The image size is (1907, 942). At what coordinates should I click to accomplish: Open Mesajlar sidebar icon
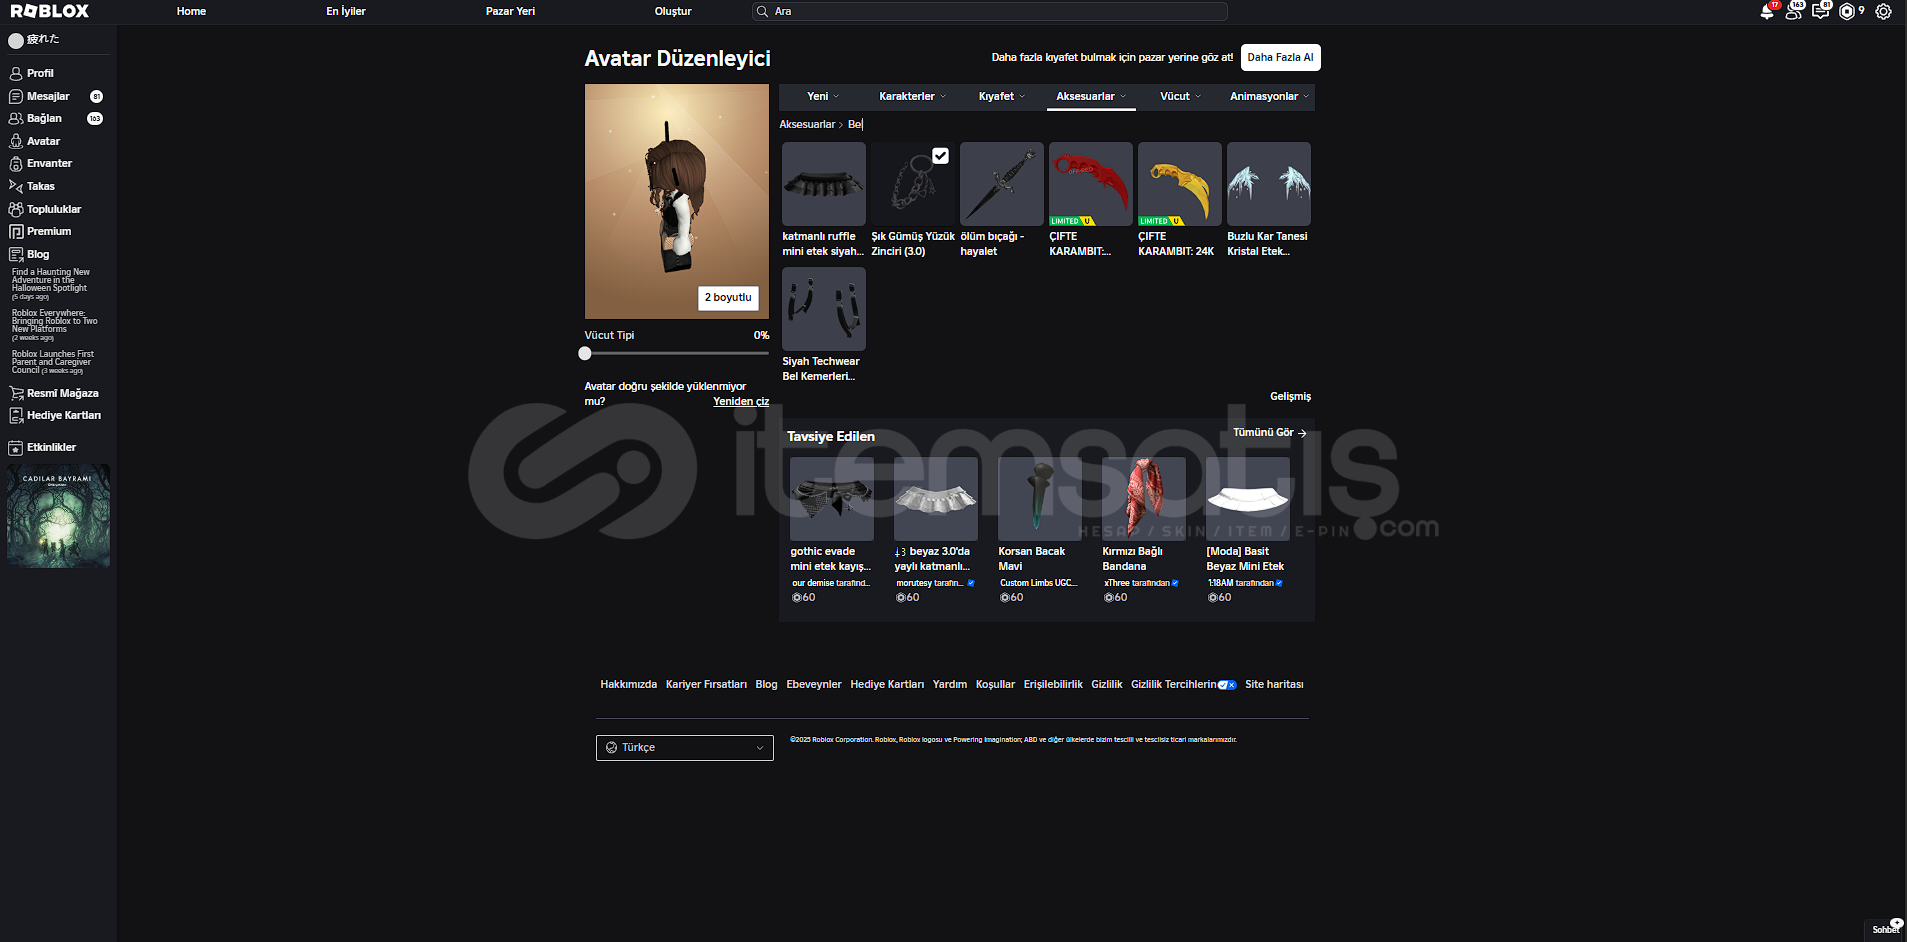coord(16,96)
